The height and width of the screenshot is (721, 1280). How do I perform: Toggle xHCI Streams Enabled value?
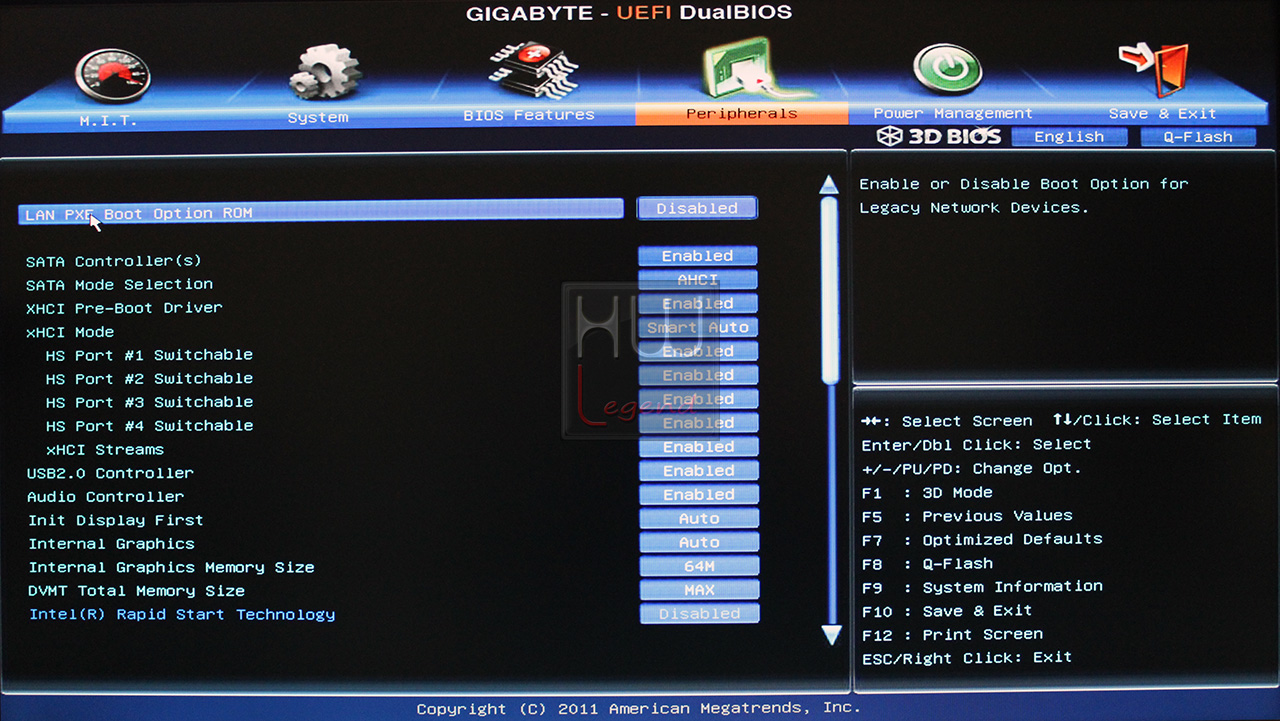tap(698, 447)
